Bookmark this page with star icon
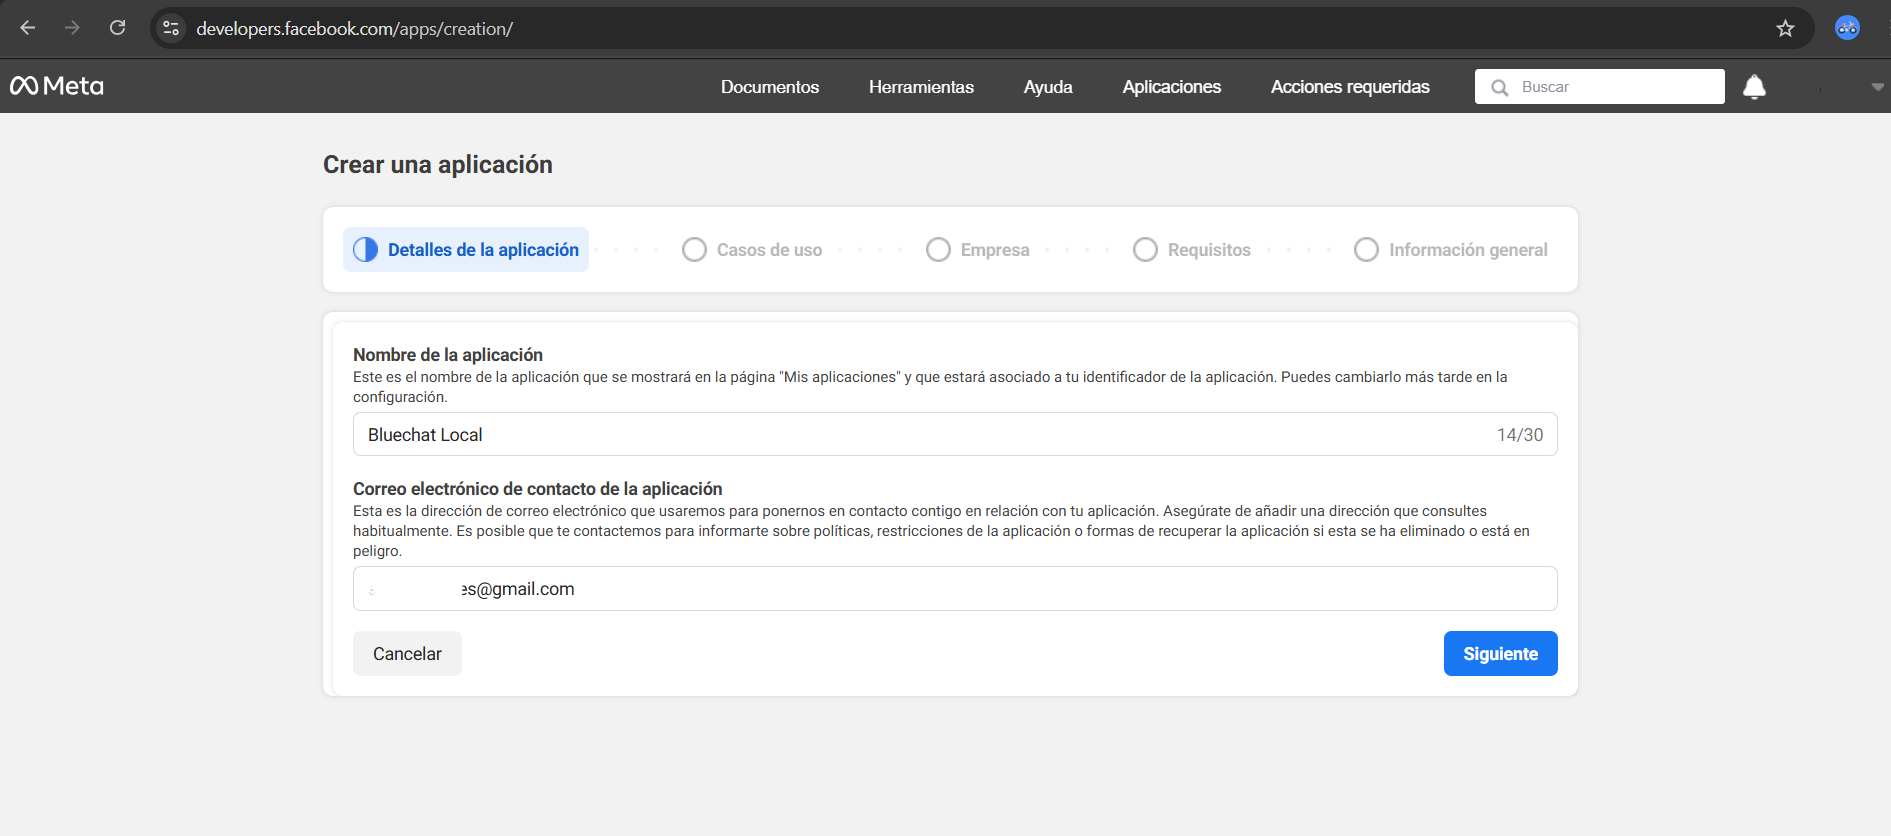The height and width of the screenshot is (836, 1891). click(x=1785, y=28)
